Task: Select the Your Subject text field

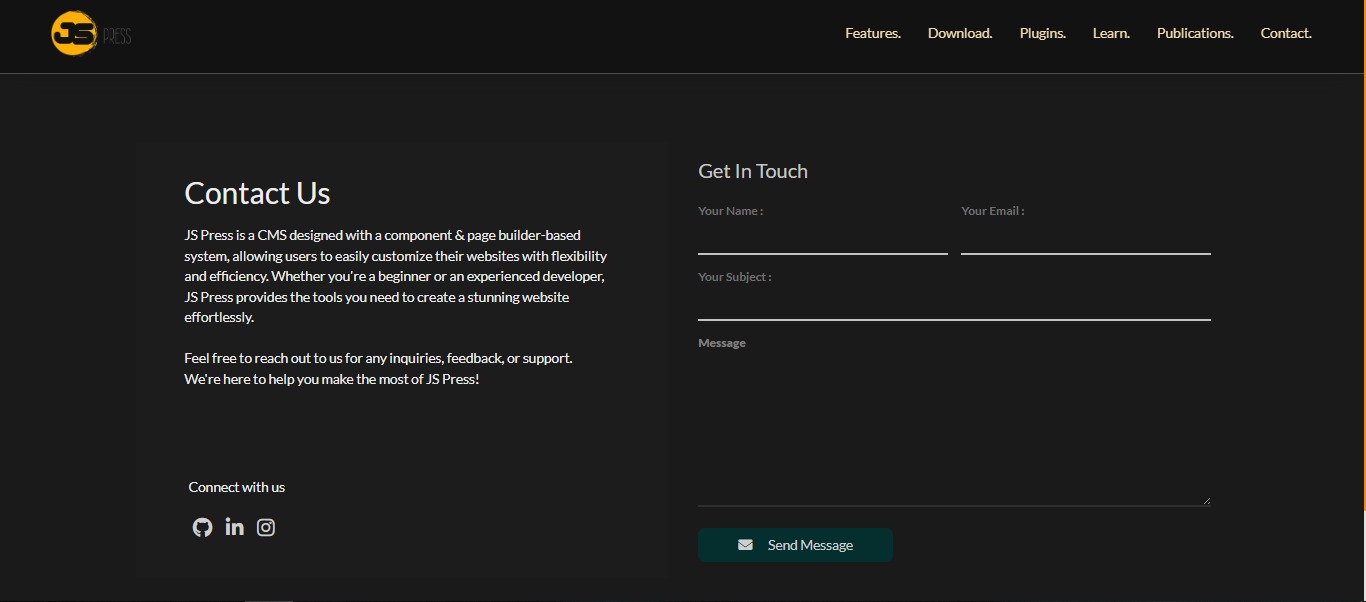Action: coord(953,304)
